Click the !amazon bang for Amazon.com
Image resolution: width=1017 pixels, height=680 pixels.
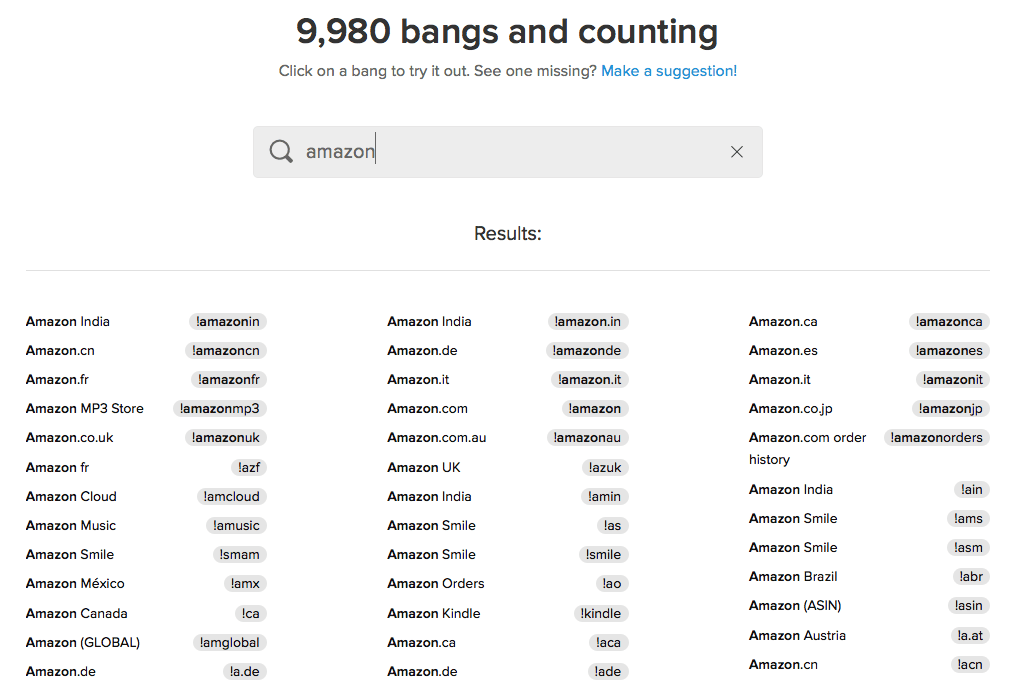(x=595, y=409)
